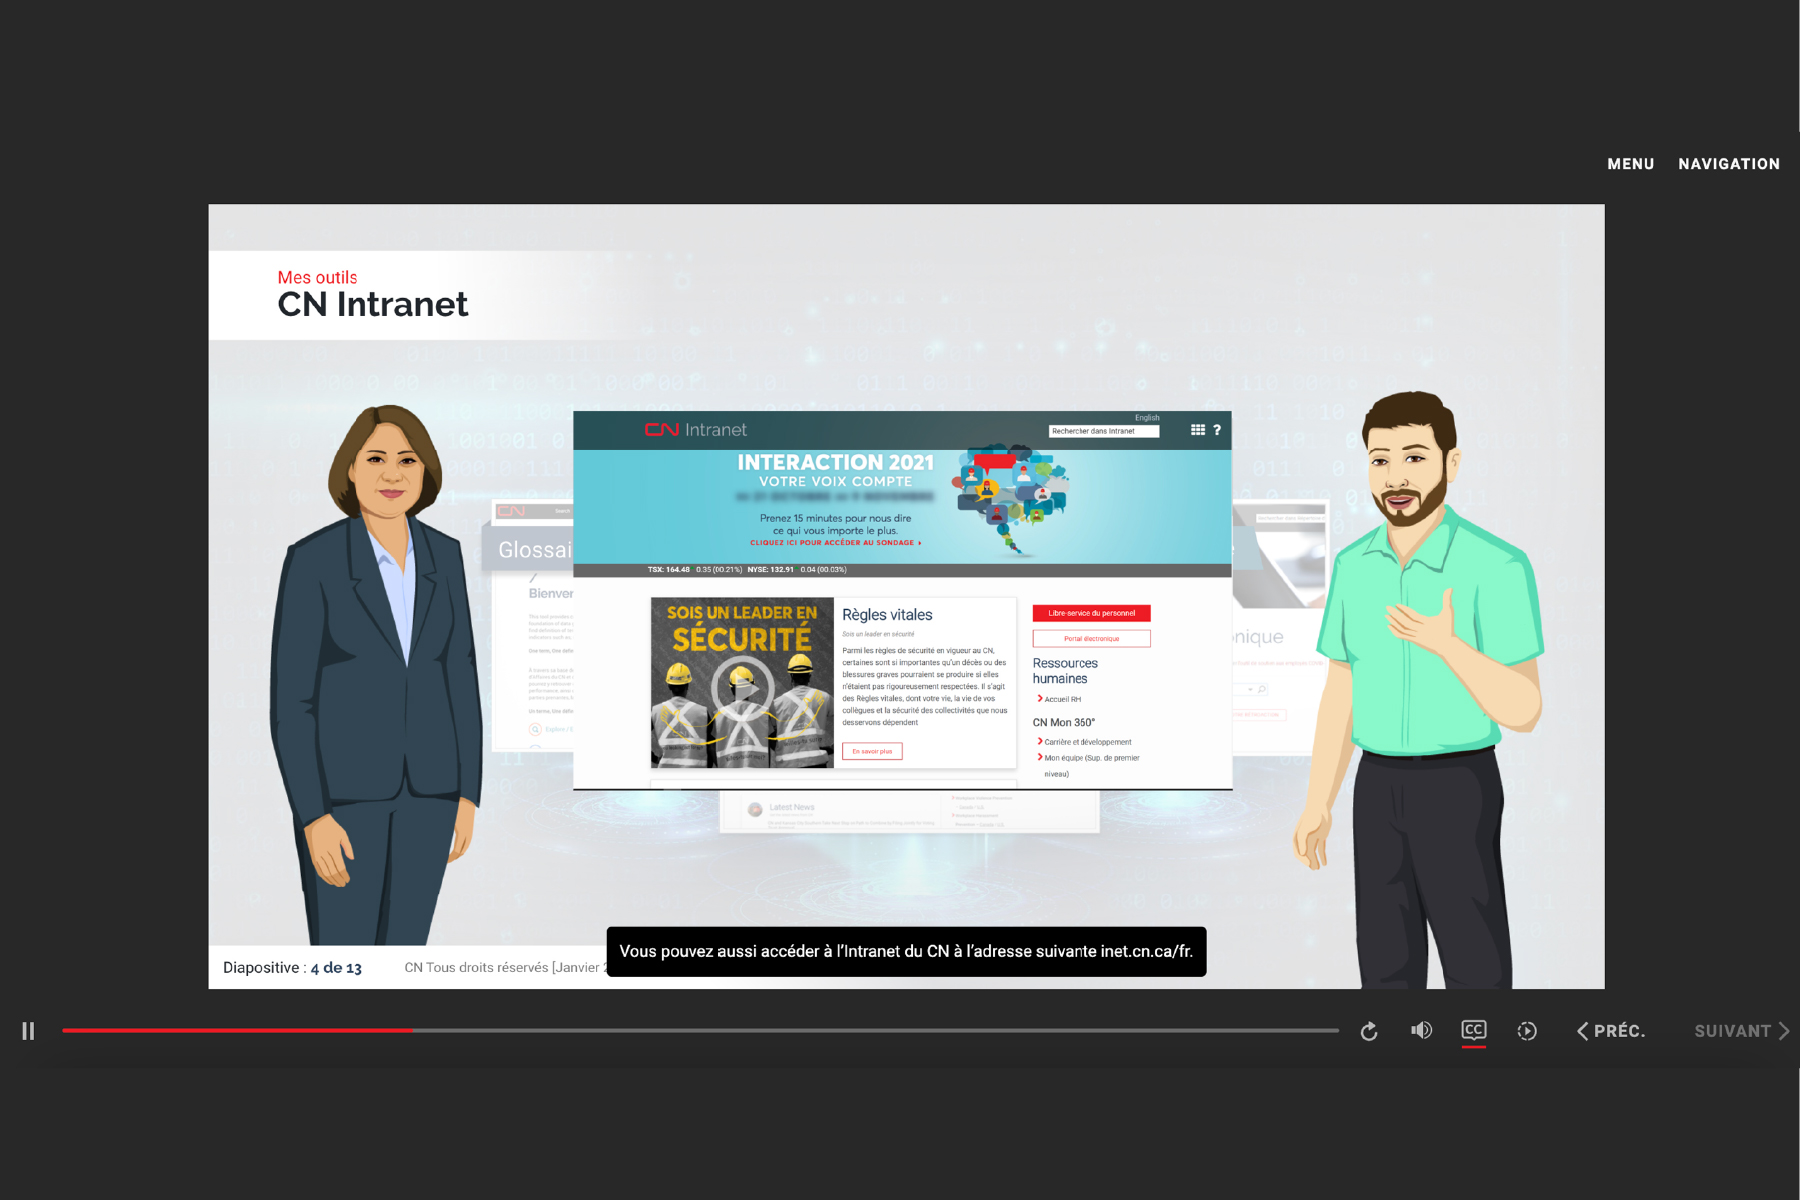Open the Accueil RH link
The width and height of the screenshot is (1800, 1200).
[x=1061, y=699]
